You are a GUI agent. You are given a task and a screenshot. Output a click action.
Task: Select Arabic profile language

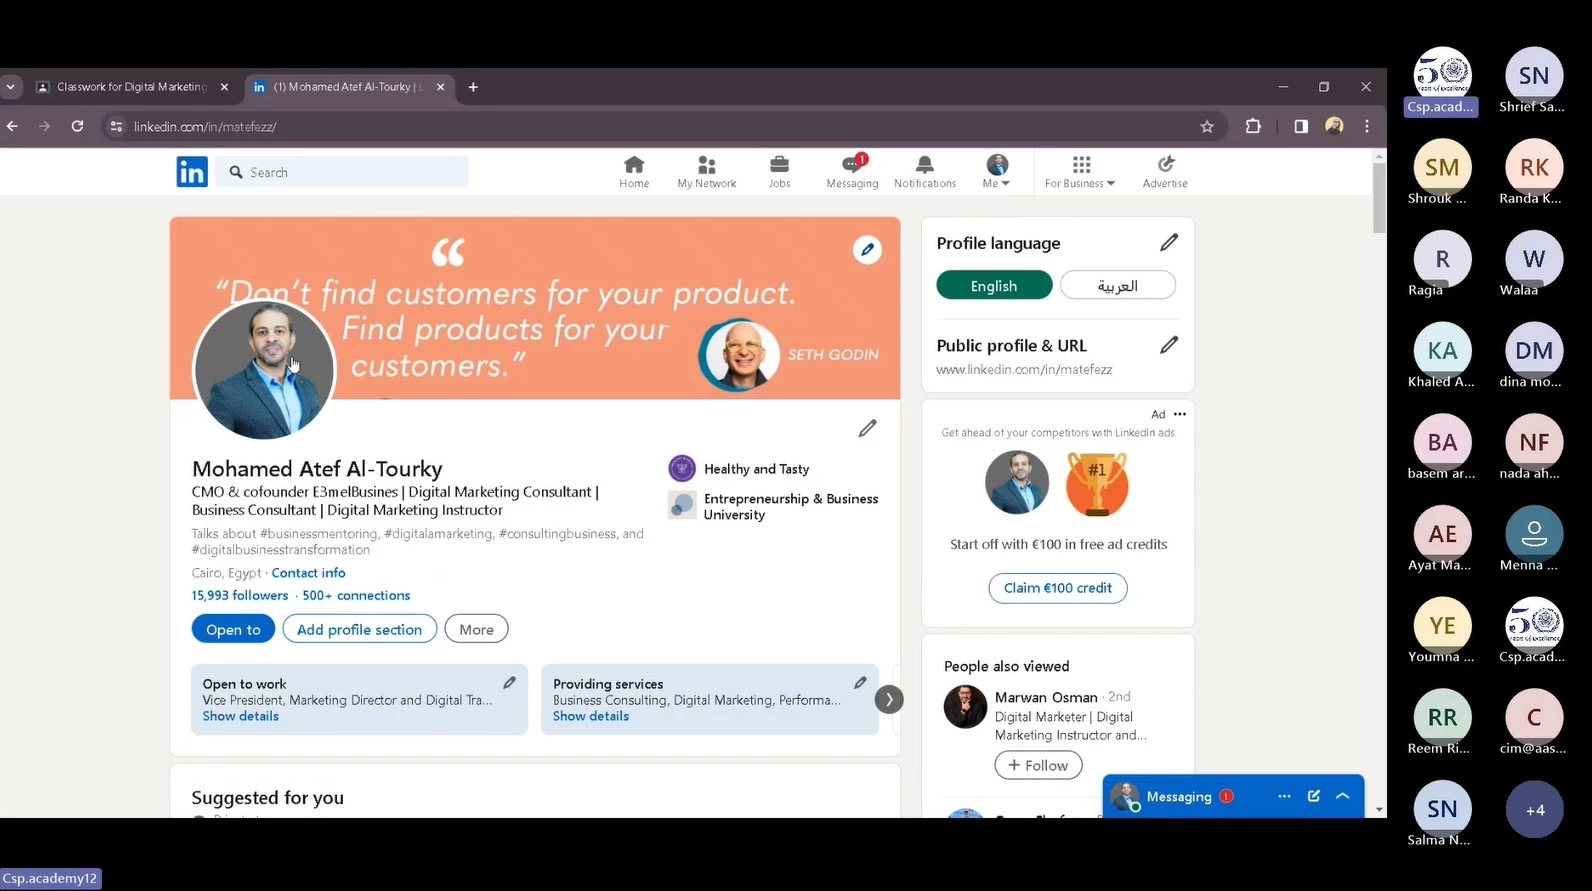(1118, 285)
